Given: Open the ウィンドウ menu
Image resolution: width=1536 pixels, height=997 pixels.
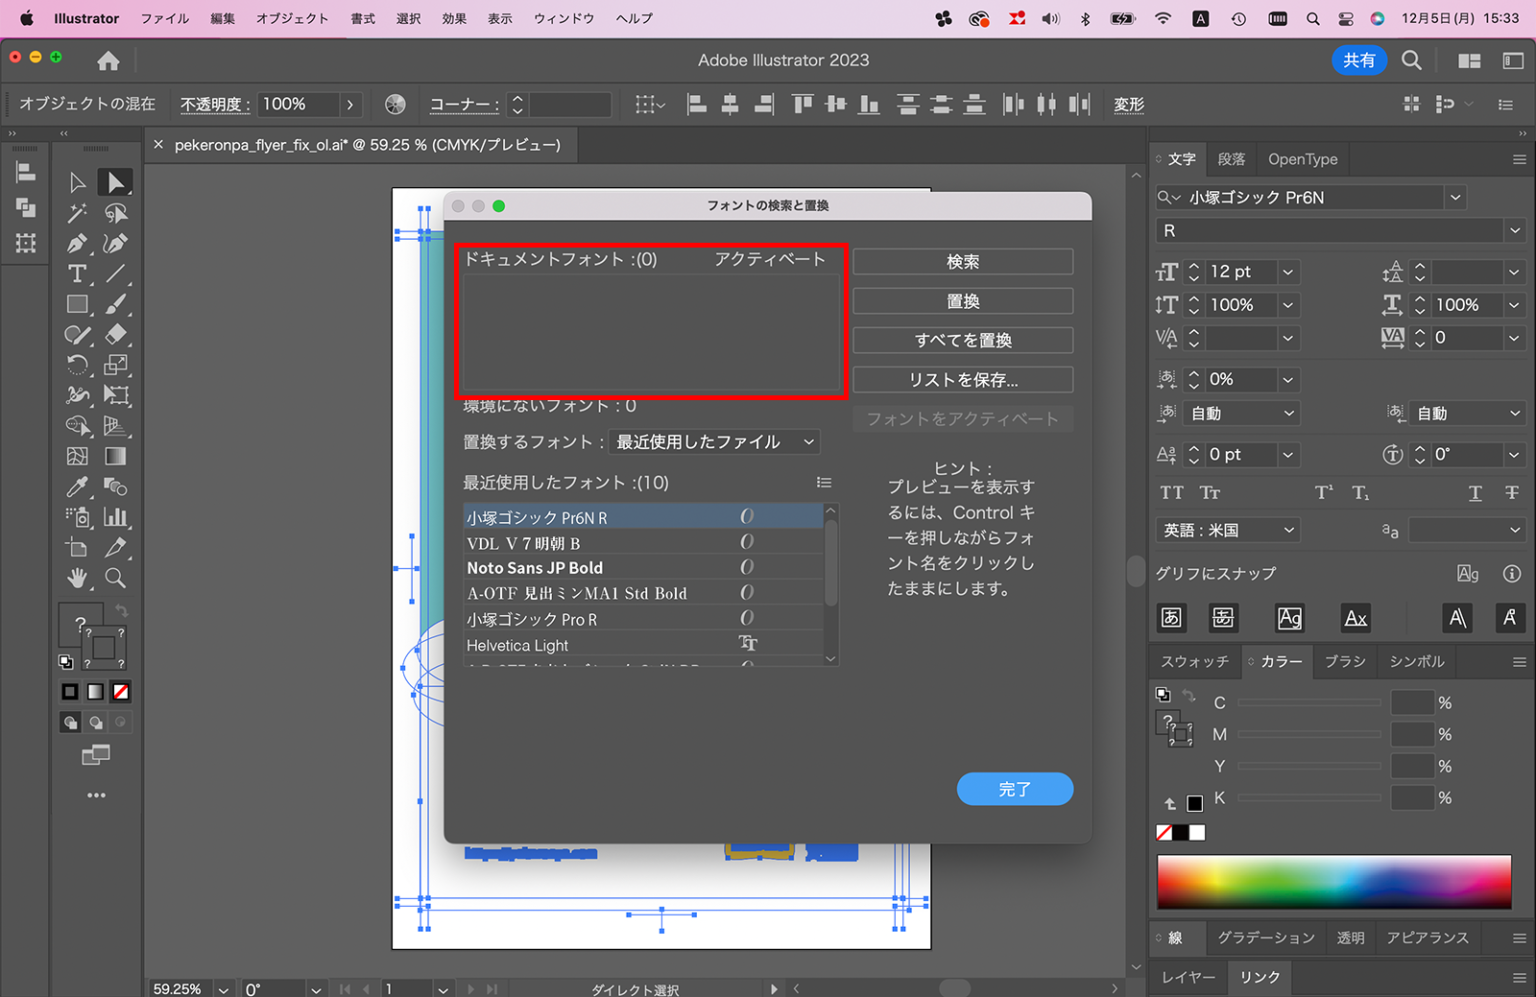Looking at the screenshot, I should [563, 18].
